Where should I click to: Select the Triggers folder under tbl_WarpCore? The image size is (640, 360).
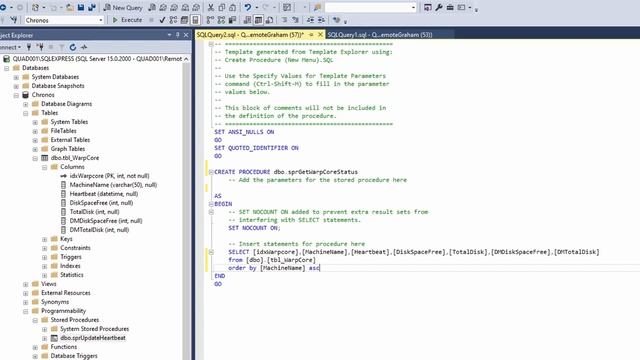71,257
